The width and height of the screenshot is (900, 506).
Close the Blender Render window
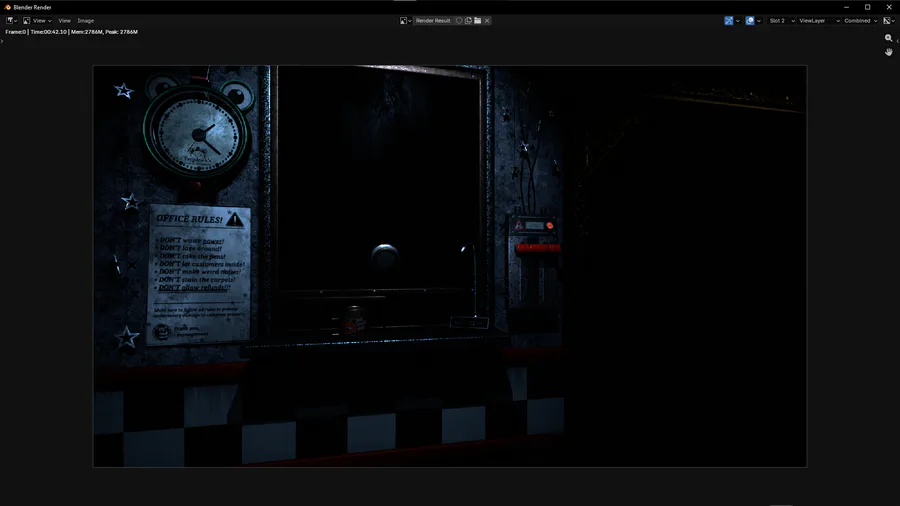coord(889,7)
